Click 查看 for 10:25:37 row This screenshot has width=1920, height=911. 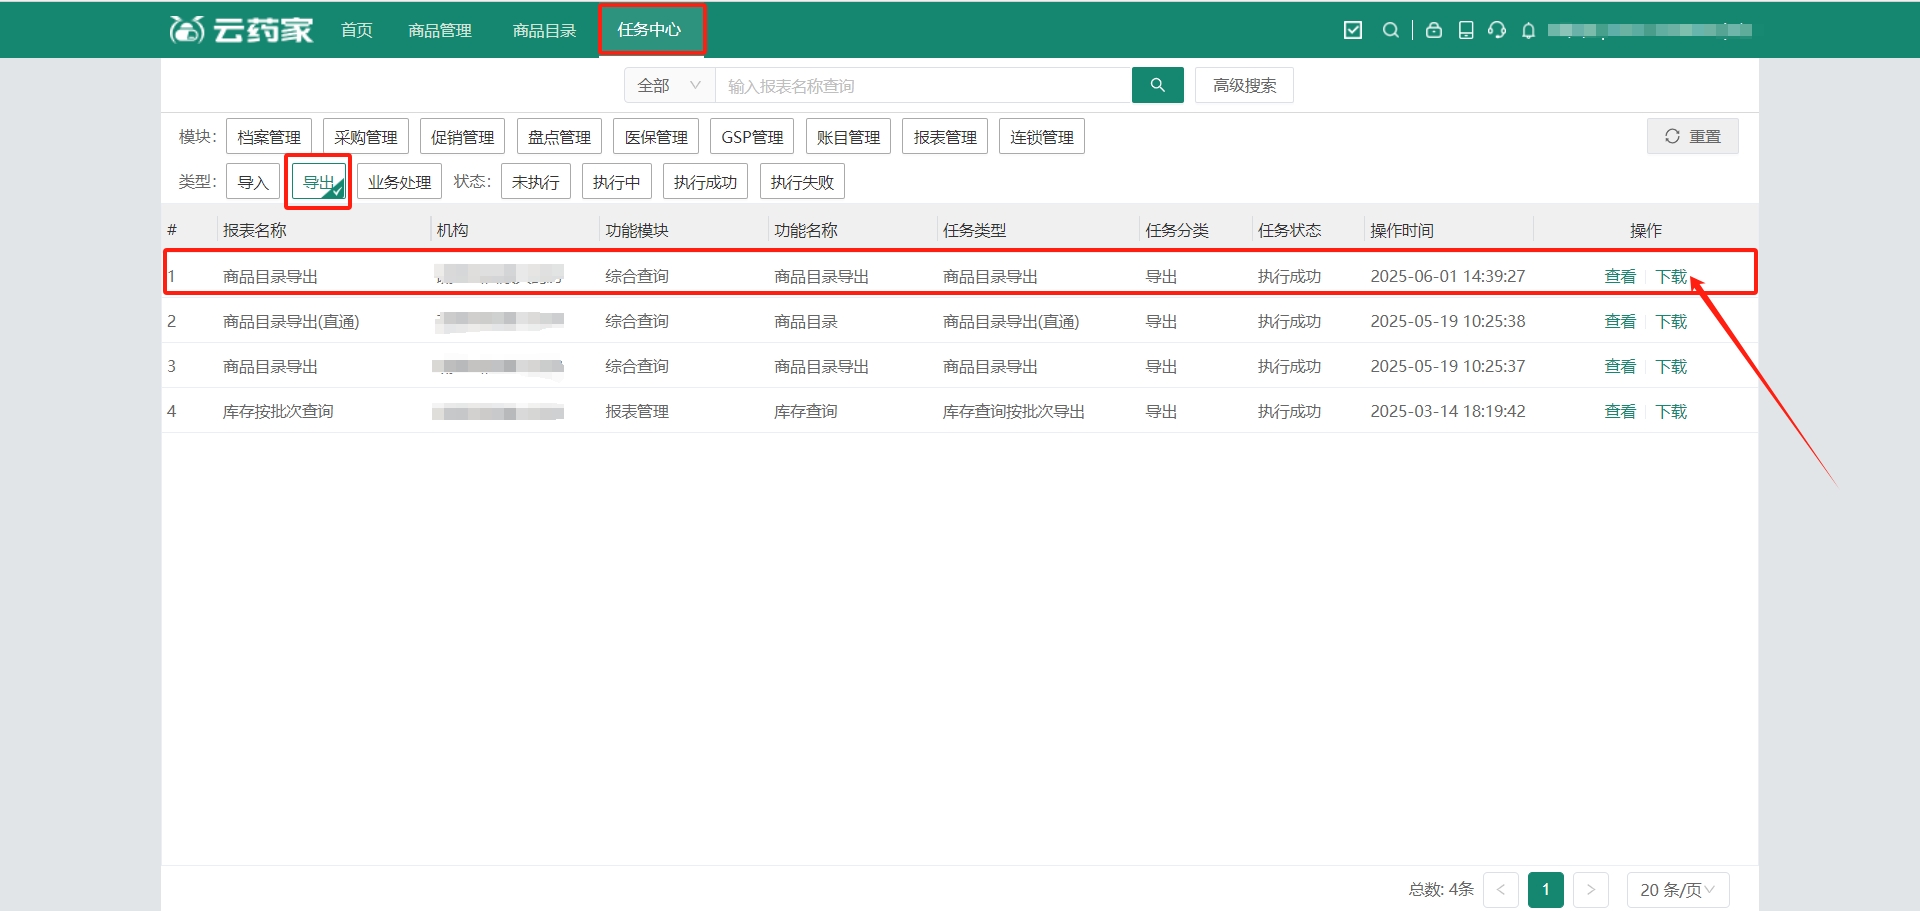(x=1620, y=366)
